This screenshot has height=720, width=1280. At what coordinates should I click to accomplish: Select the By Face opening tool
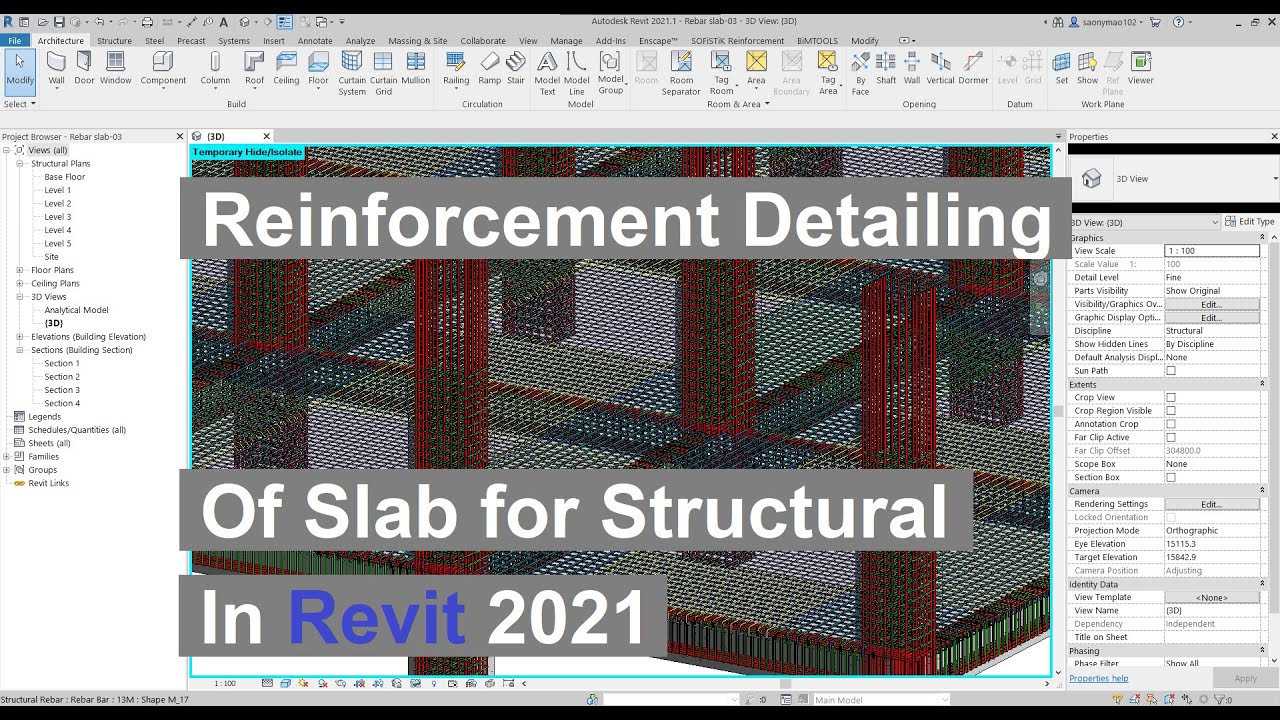(x=860, y=74)
